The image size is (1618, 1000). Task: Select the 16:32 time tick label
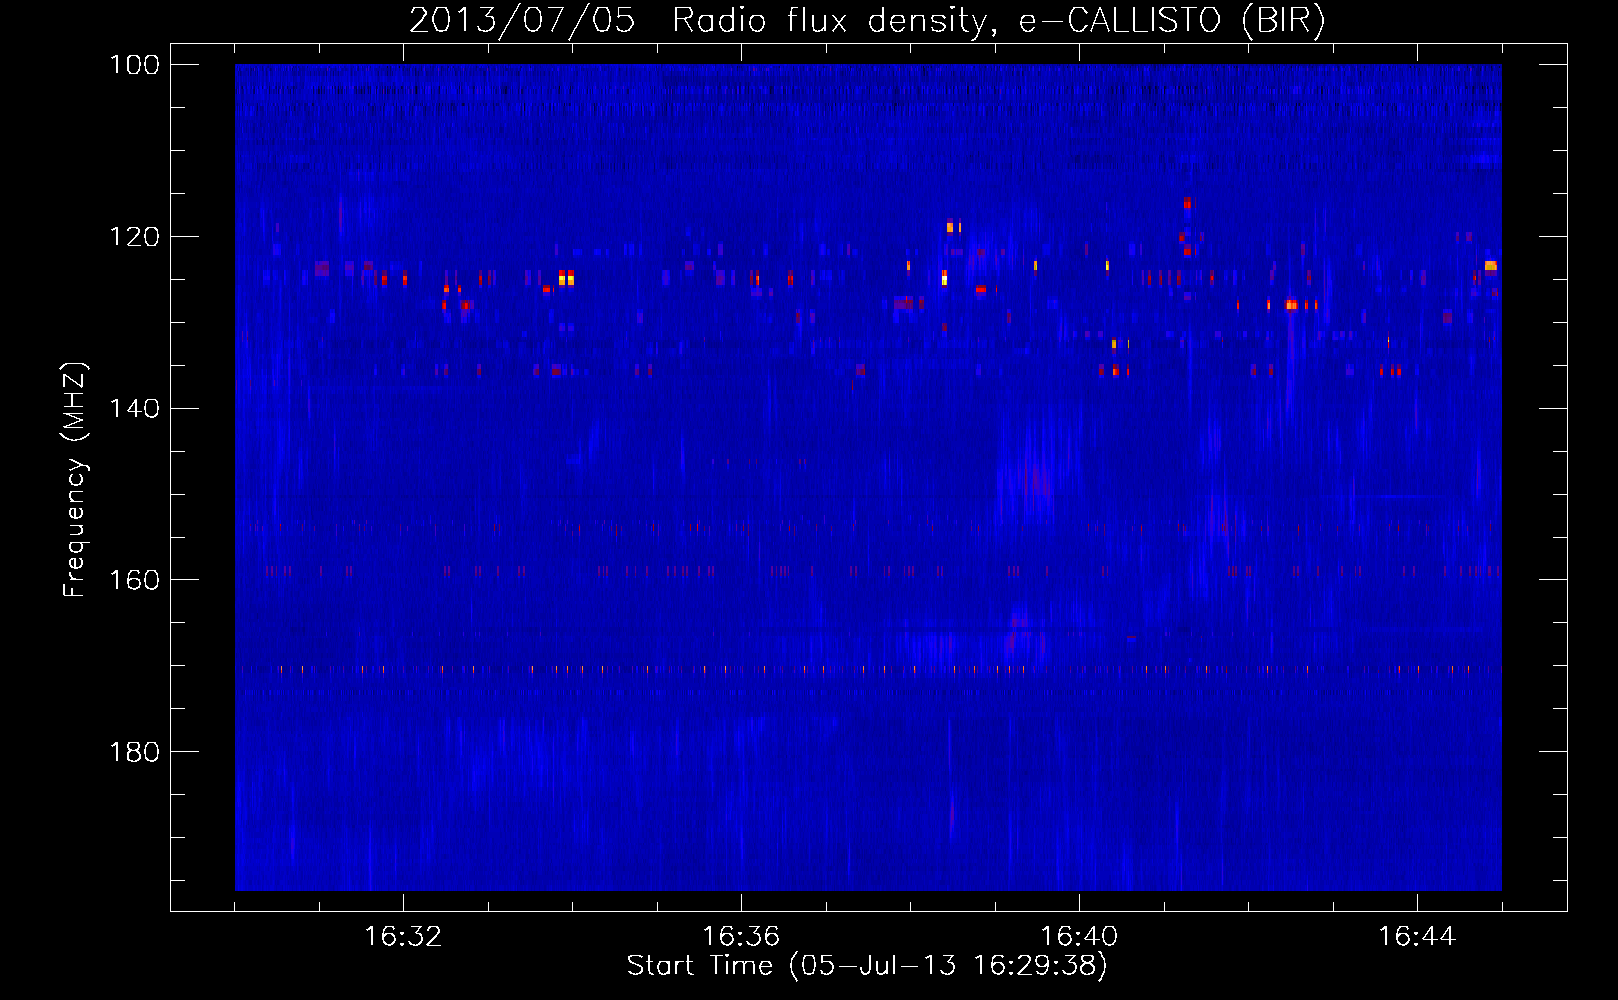coord(403,937)
